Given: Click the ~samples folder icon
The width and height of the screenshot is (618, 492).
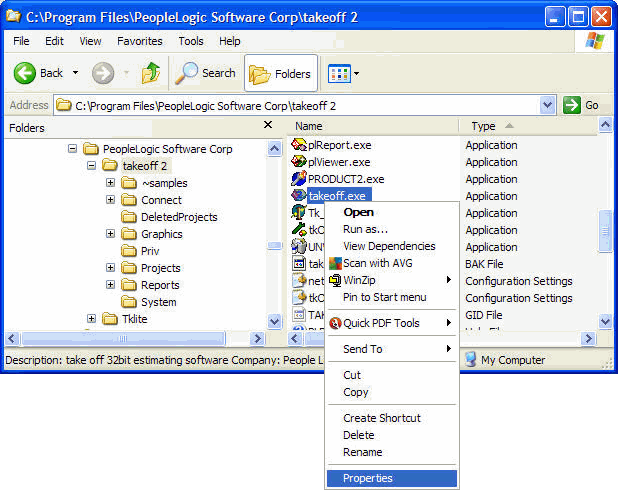Looking at the screenshot, I should [x=129, y=183].
